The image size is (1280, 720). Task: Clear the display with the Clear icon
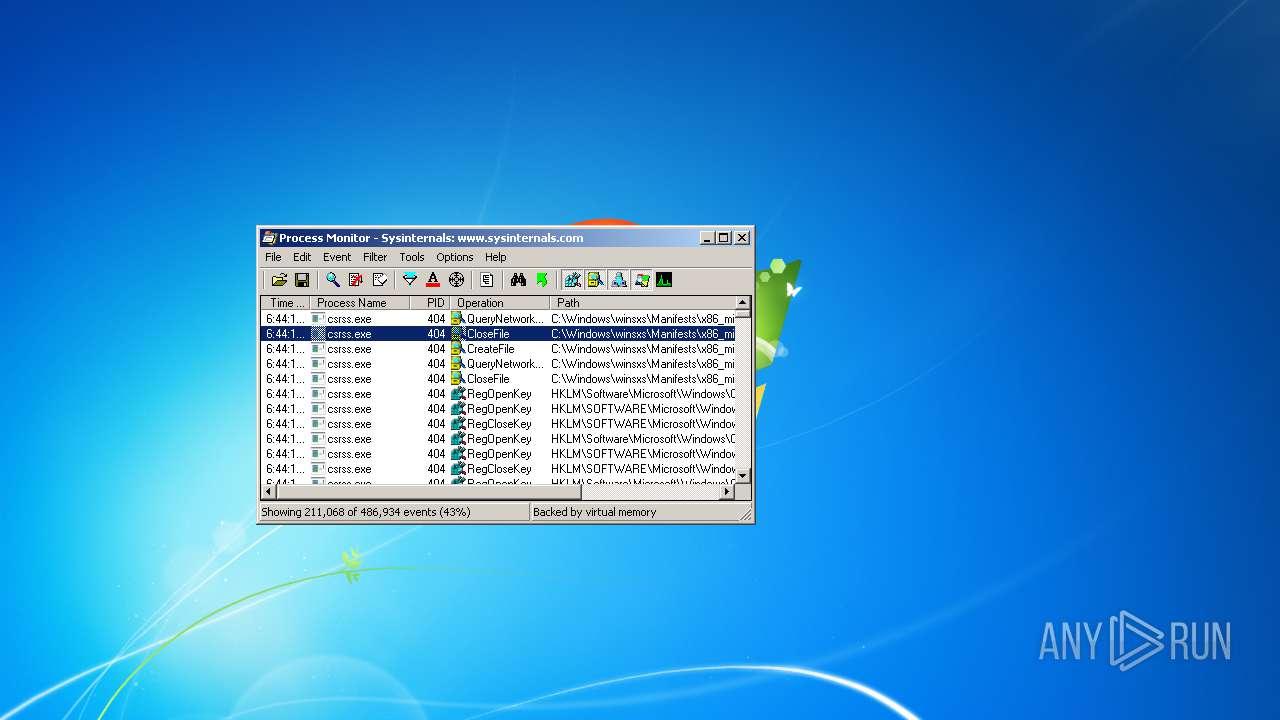[x=380, y=280]
